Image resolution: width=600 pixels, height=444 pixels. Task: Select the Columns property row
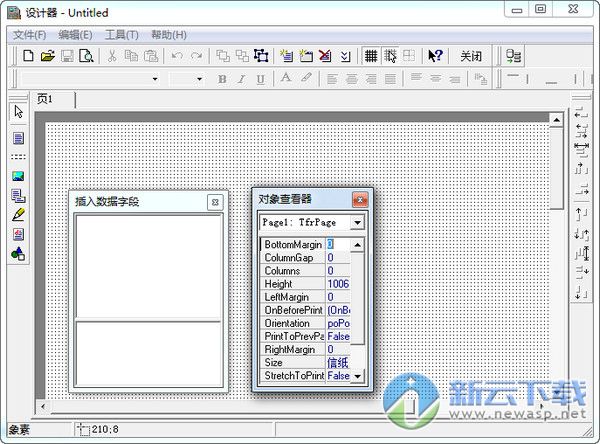click(305, 271)
